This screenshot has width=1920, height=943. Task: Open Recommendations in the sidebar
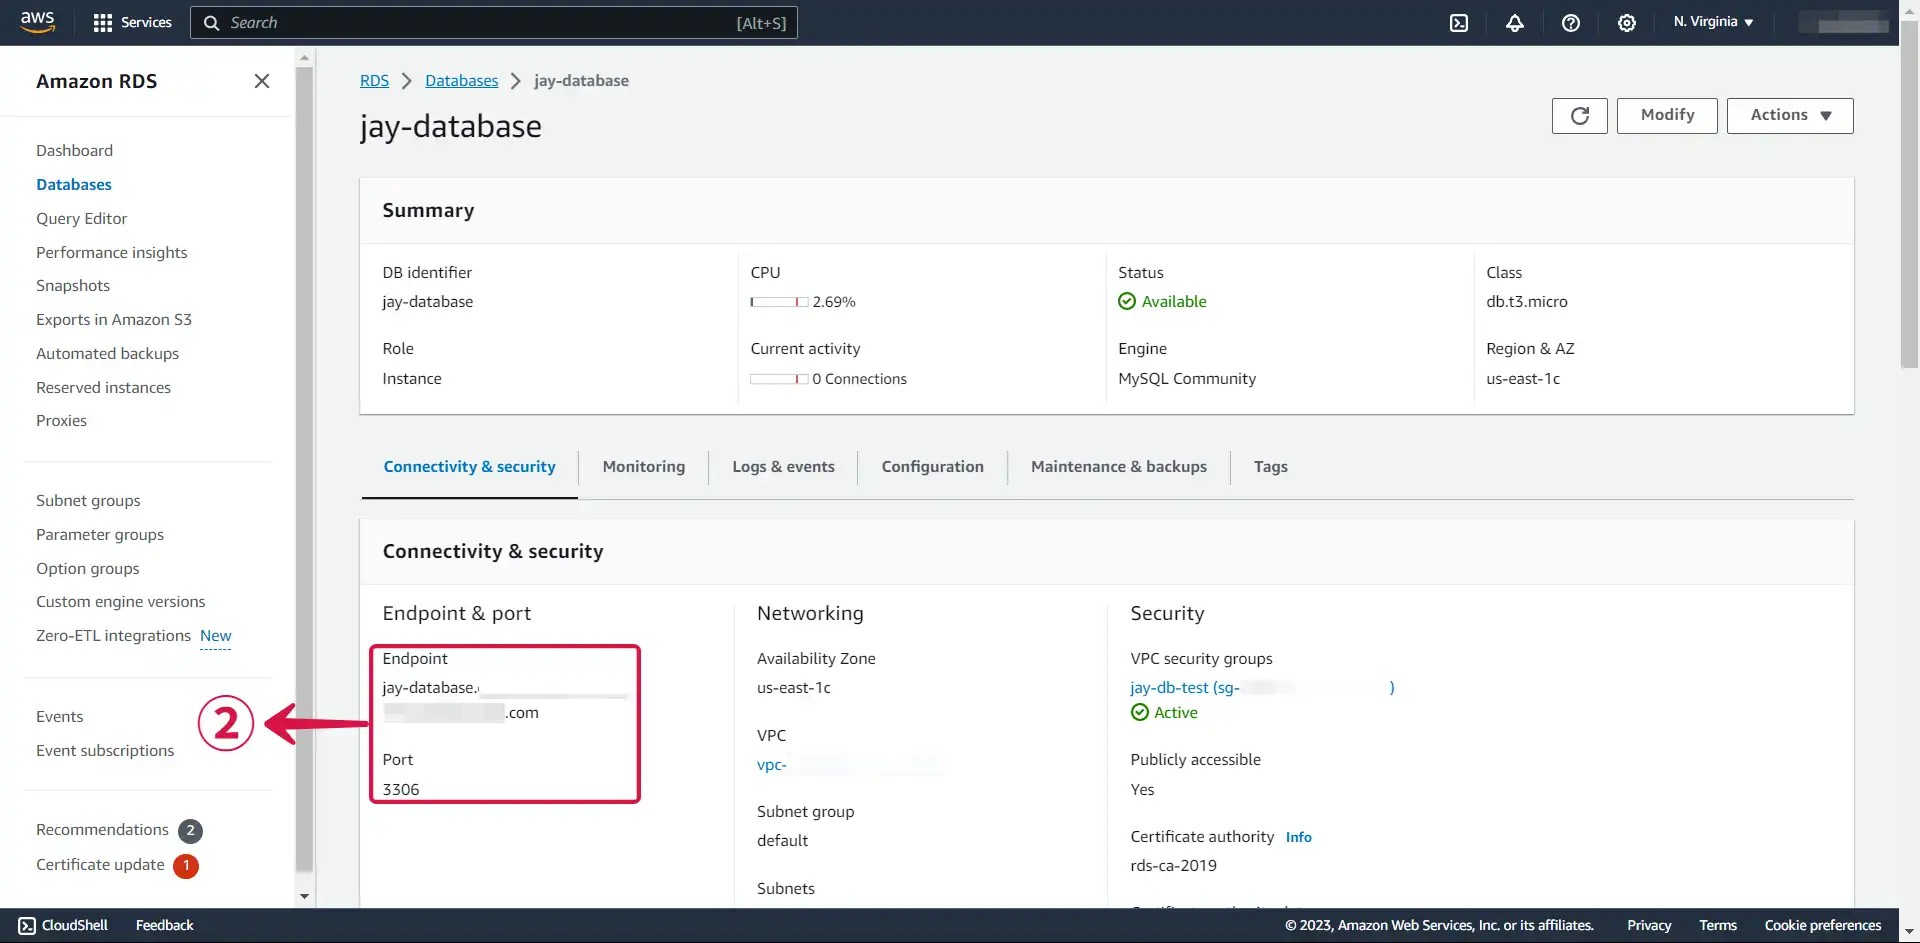coord(102,830)
